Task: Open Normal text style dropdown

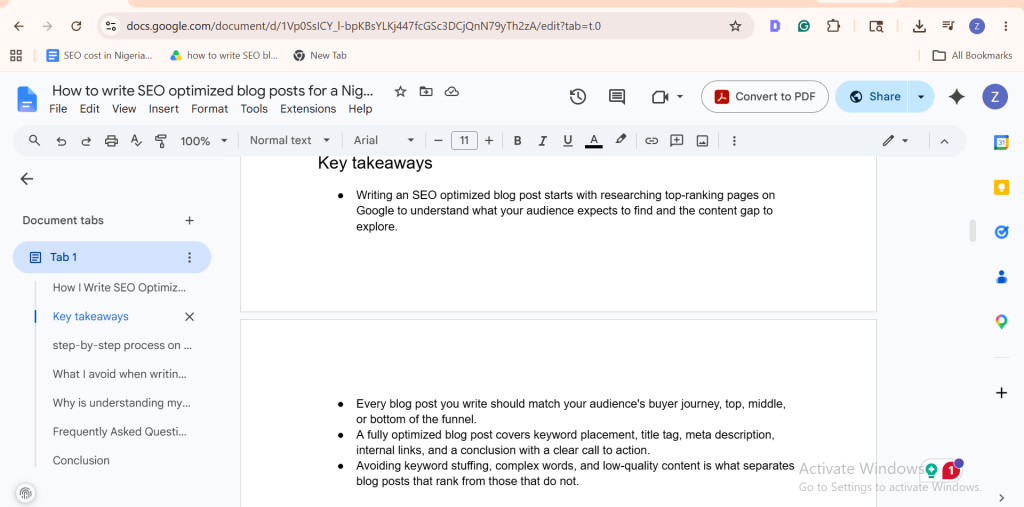Action: tap(290, 140)
